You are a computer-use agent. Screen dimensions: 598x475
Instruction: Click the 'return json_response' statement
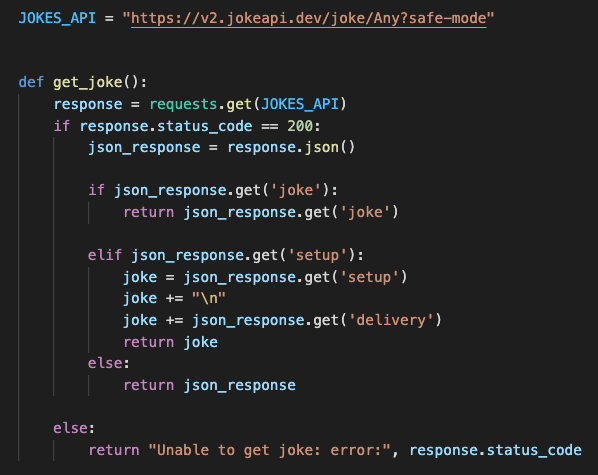209,385
